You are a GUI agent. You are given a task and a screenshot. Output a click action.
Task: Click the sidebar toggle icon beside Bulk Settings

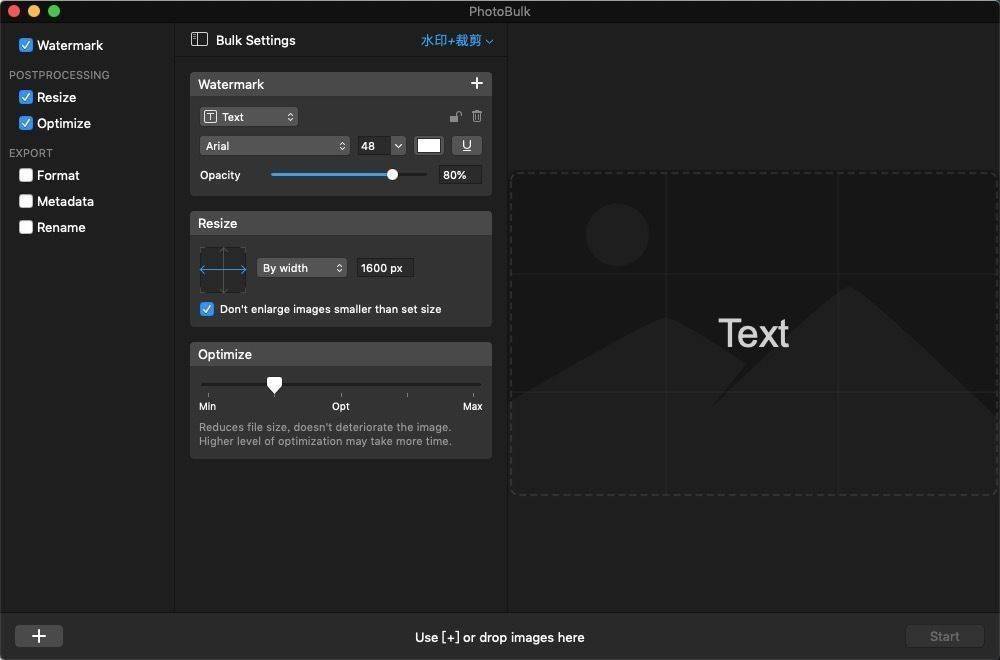point(199,40)
